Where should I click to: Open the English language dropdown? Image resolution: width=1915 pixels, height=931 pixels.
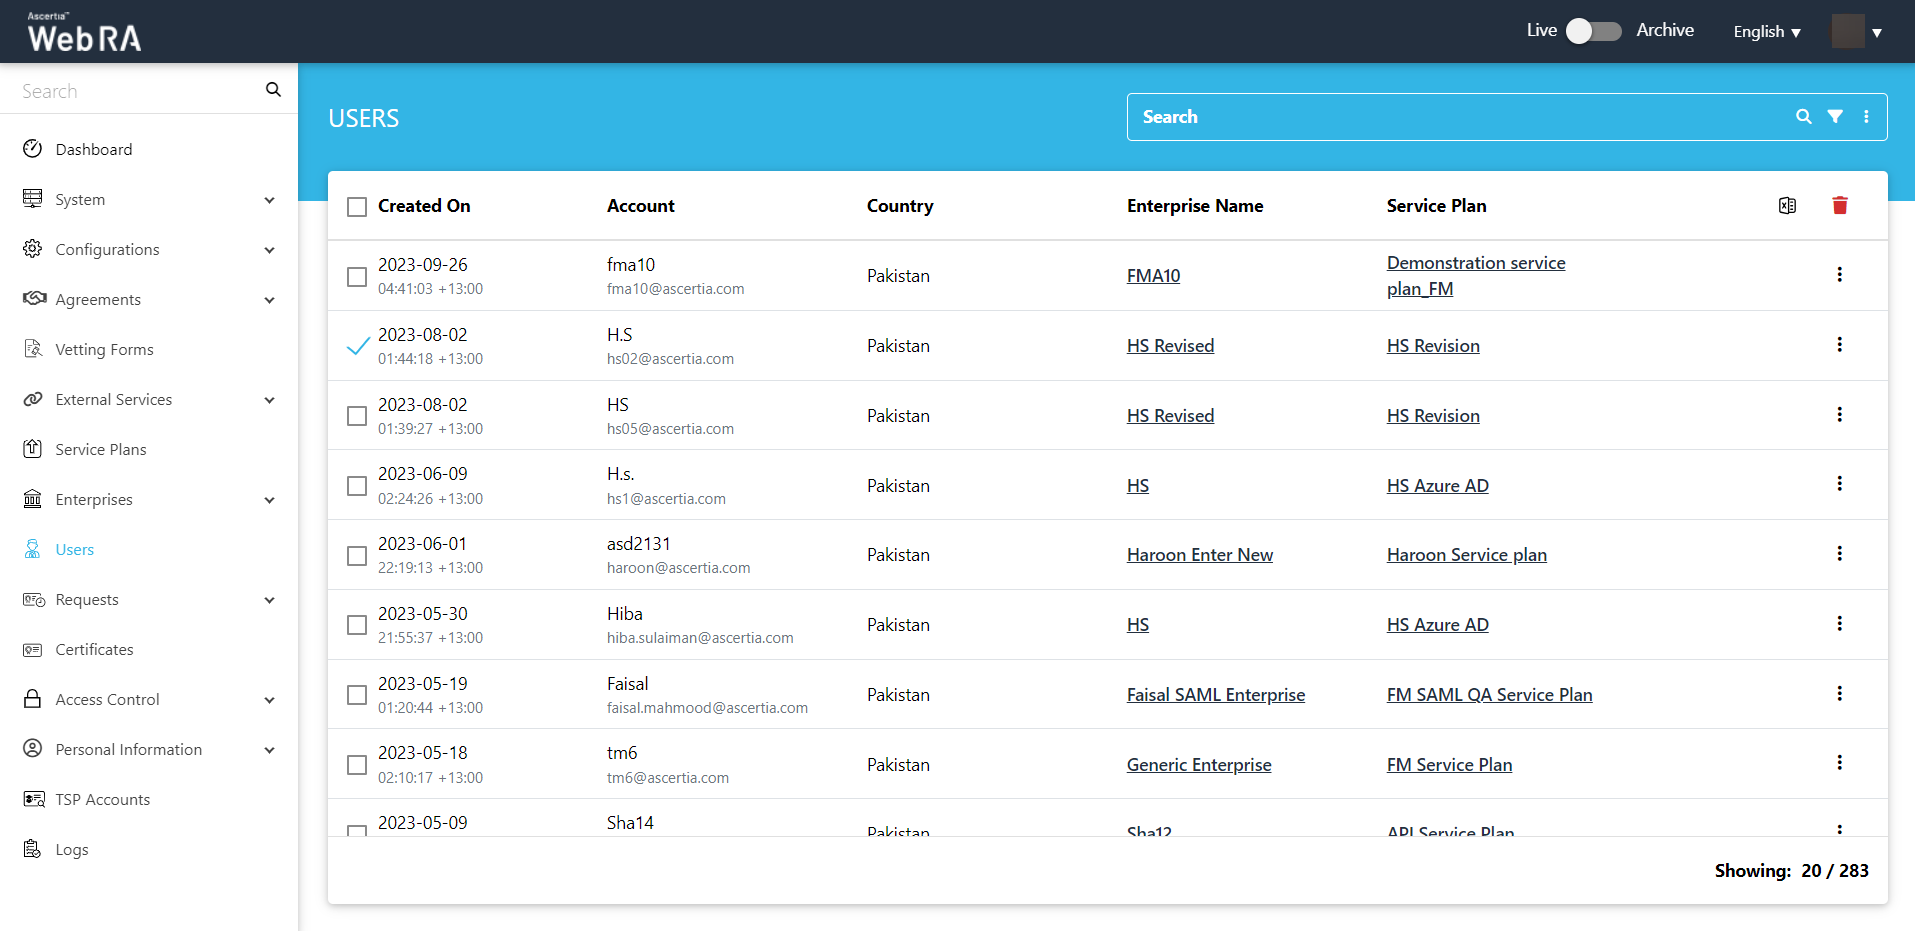1767,32
